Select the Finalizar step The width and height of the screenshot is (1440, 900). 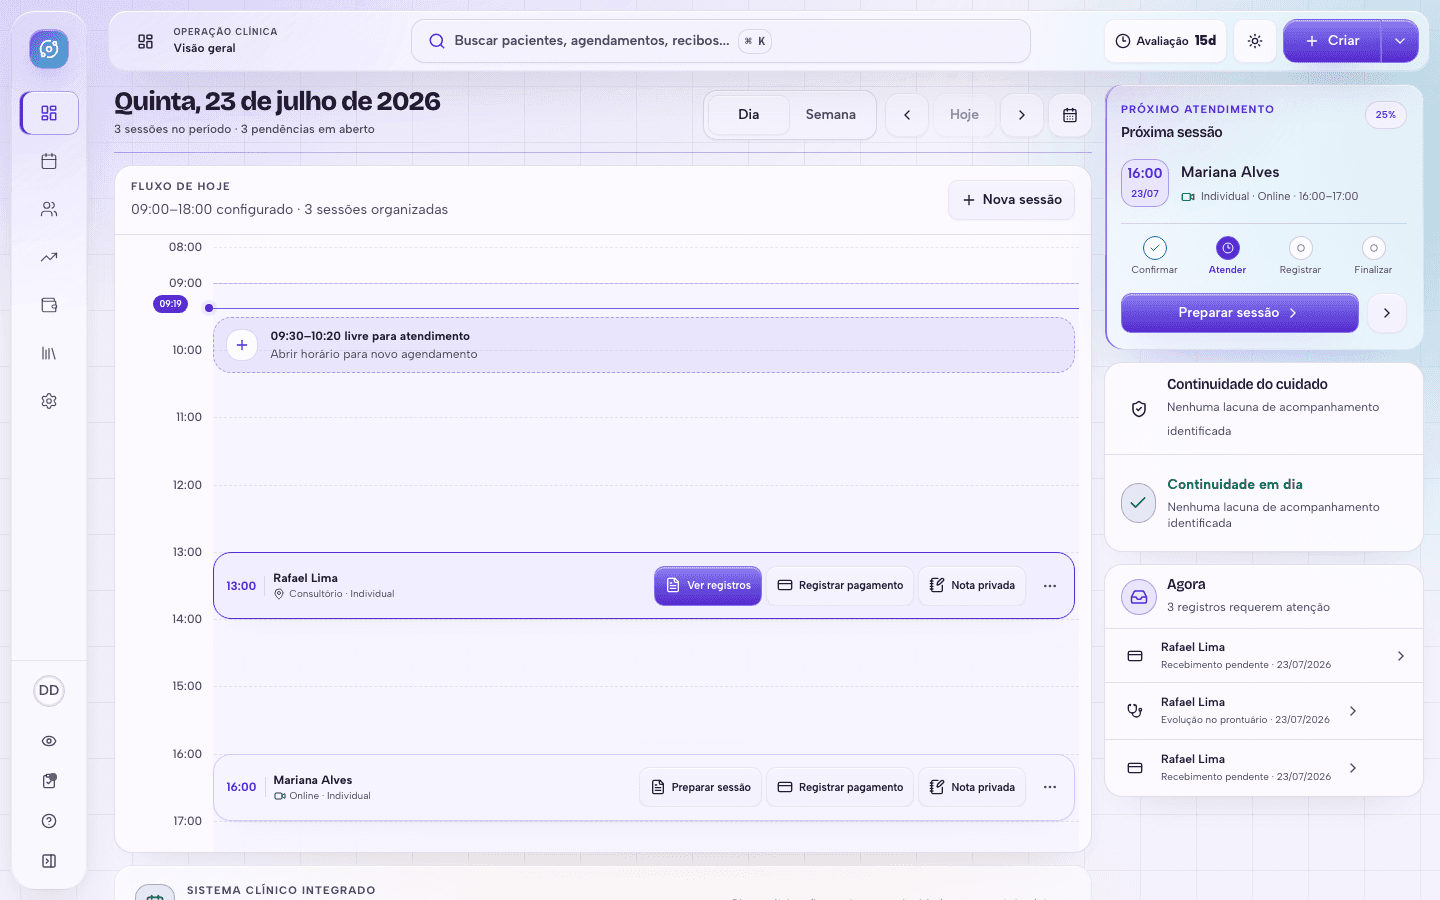point(1373,255)
